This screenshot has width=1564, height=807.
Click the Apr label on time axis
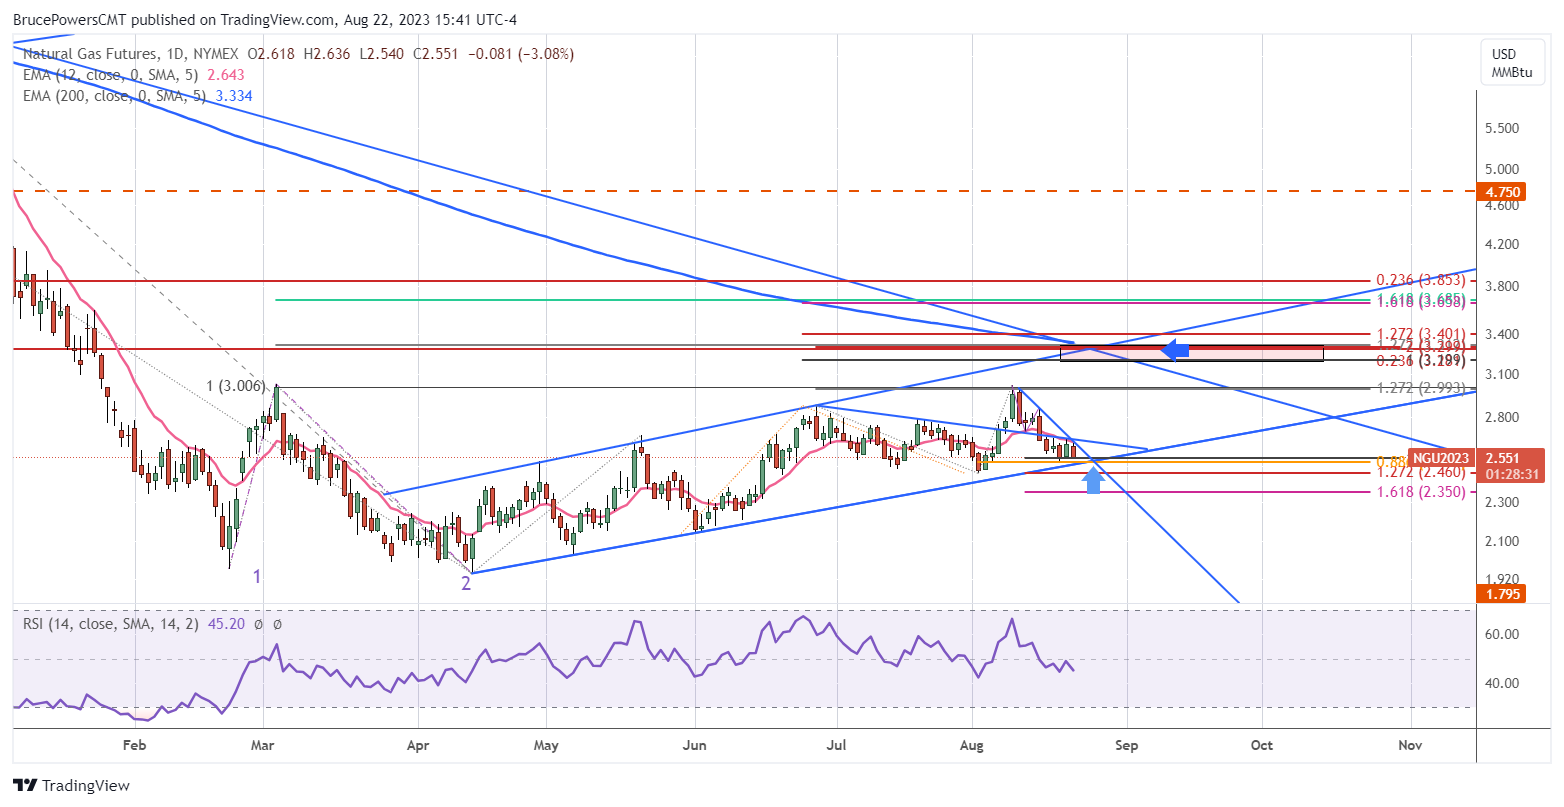tap(418, 745)
